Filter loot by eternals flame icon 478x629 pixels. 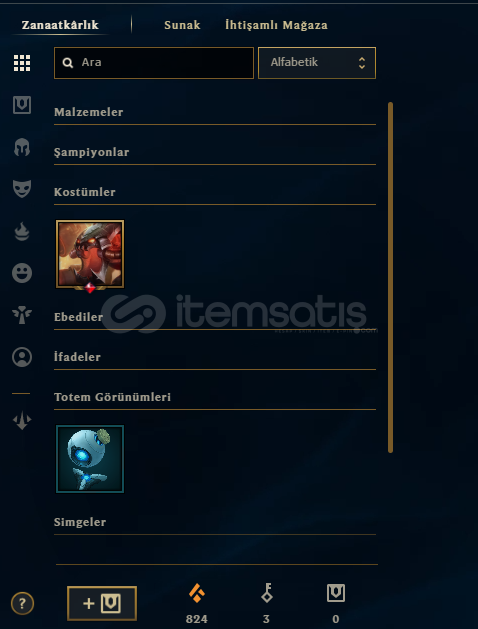point(22,231)
